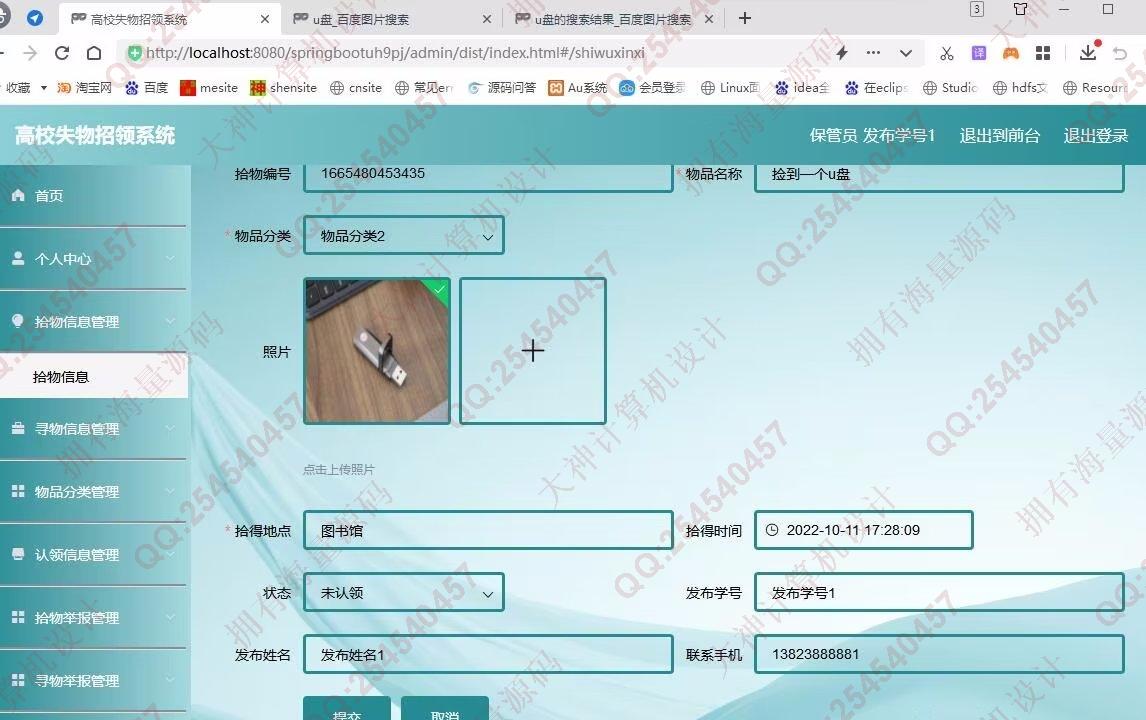Click the forward navigation arrow

30,53
